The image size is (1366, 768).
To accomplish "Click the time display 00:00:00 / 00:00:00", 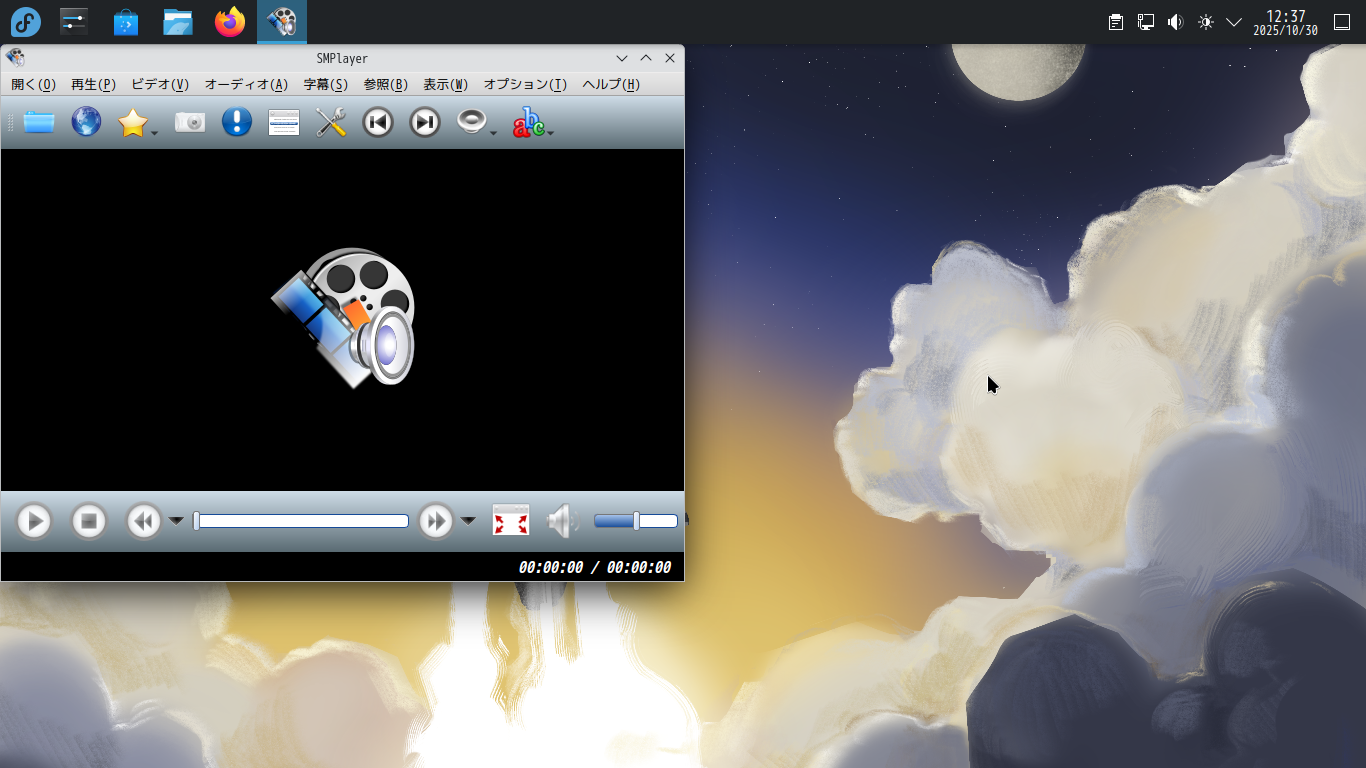I will [595, 567].
